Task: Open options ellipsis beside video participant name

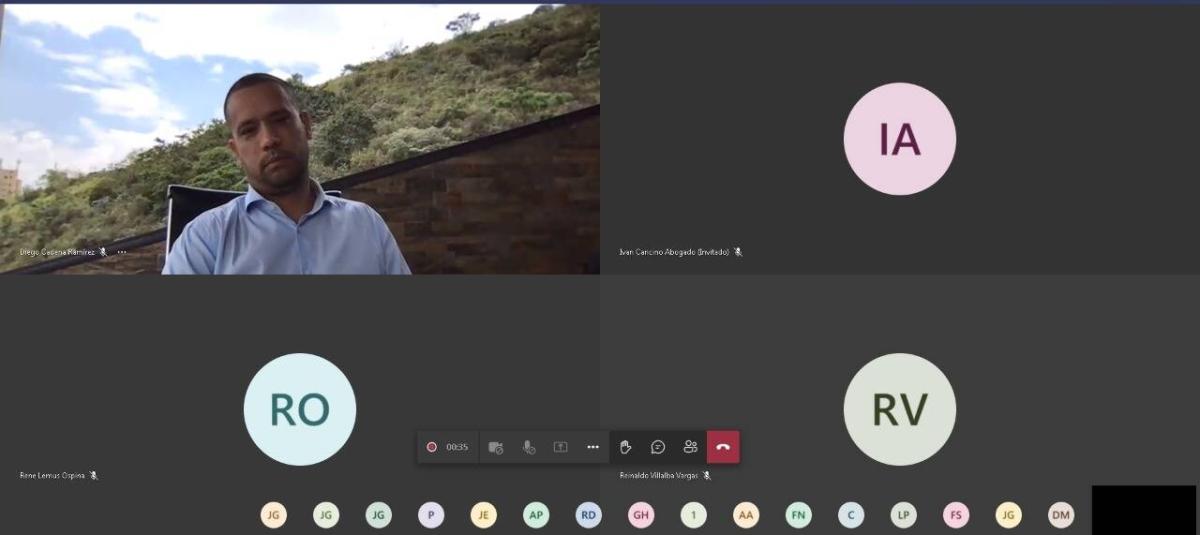Action: [x=122, y=252]
